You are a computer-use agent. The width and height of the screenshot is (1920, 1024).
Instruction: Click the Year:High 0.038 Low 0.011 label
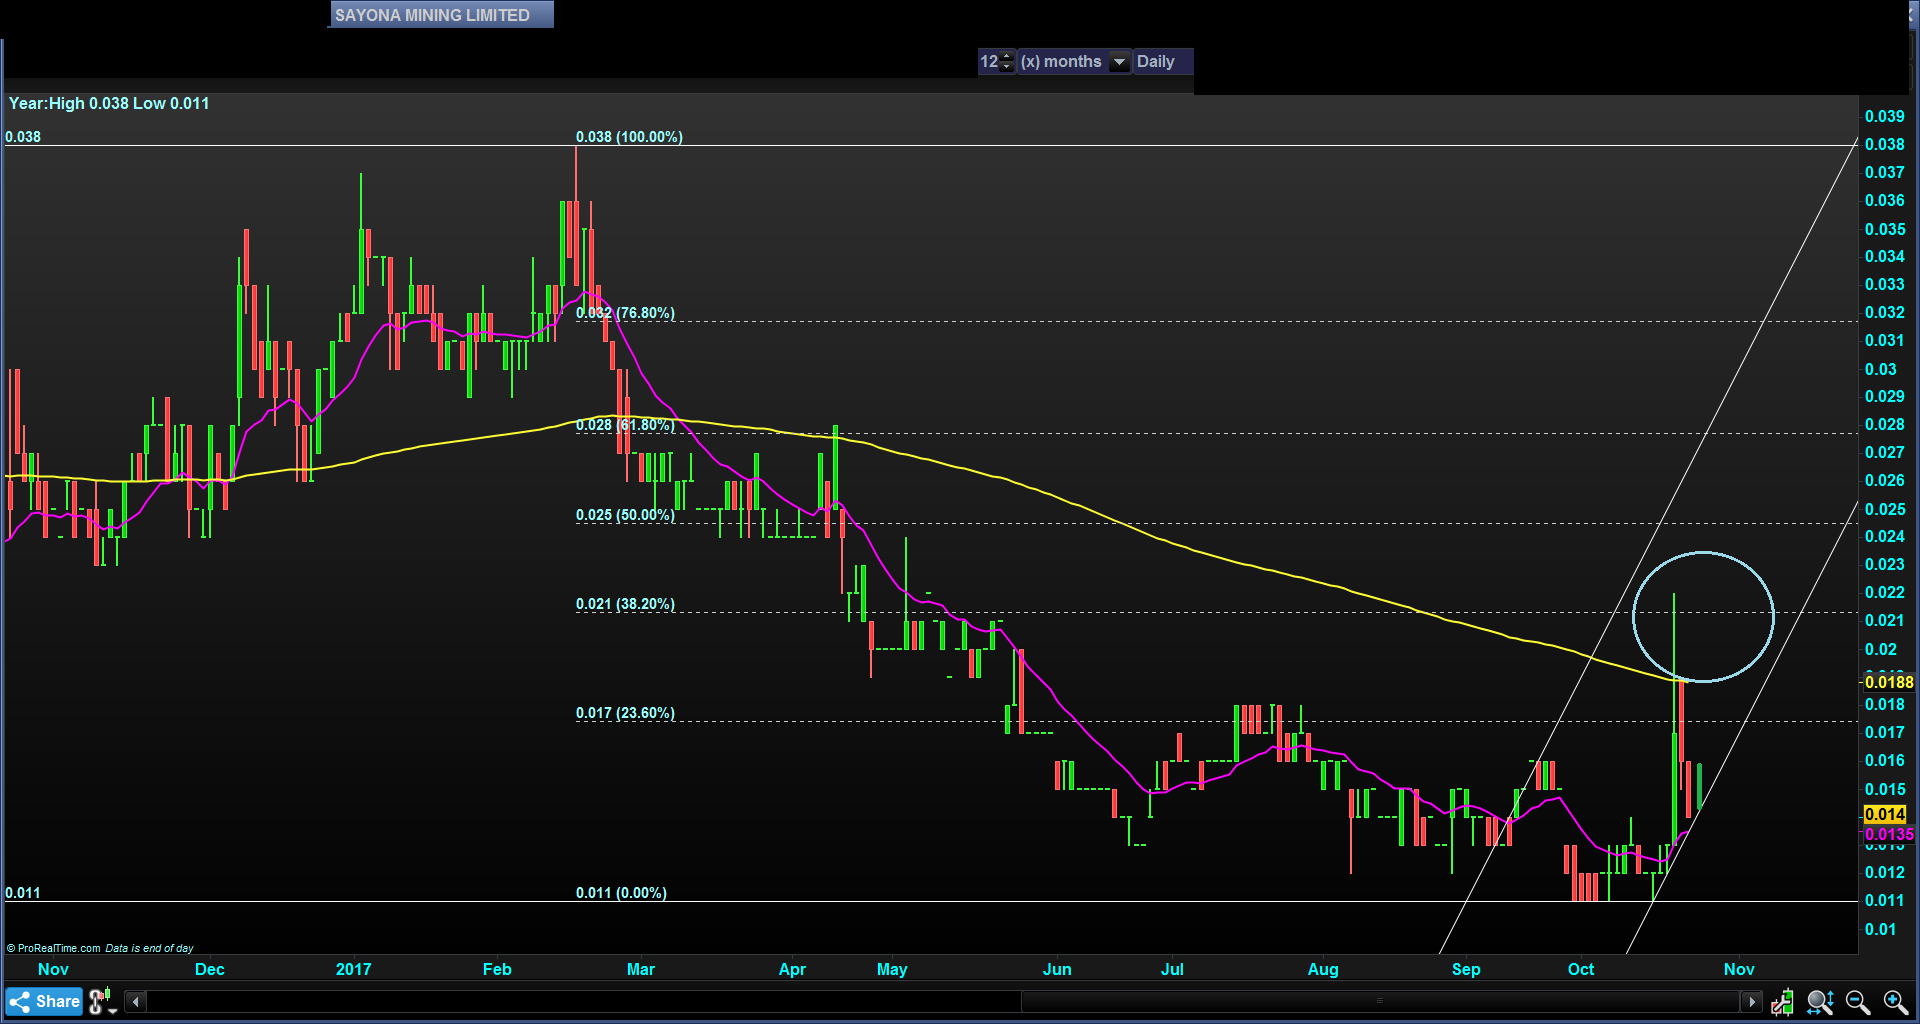[x=109, y=103]
